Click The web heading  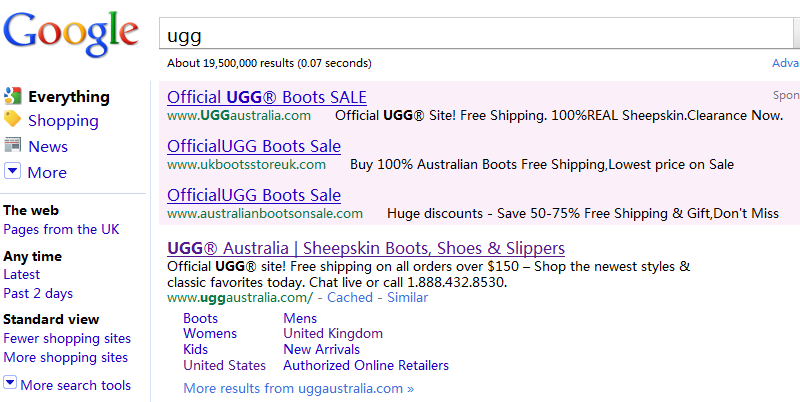tap(31, 211)
